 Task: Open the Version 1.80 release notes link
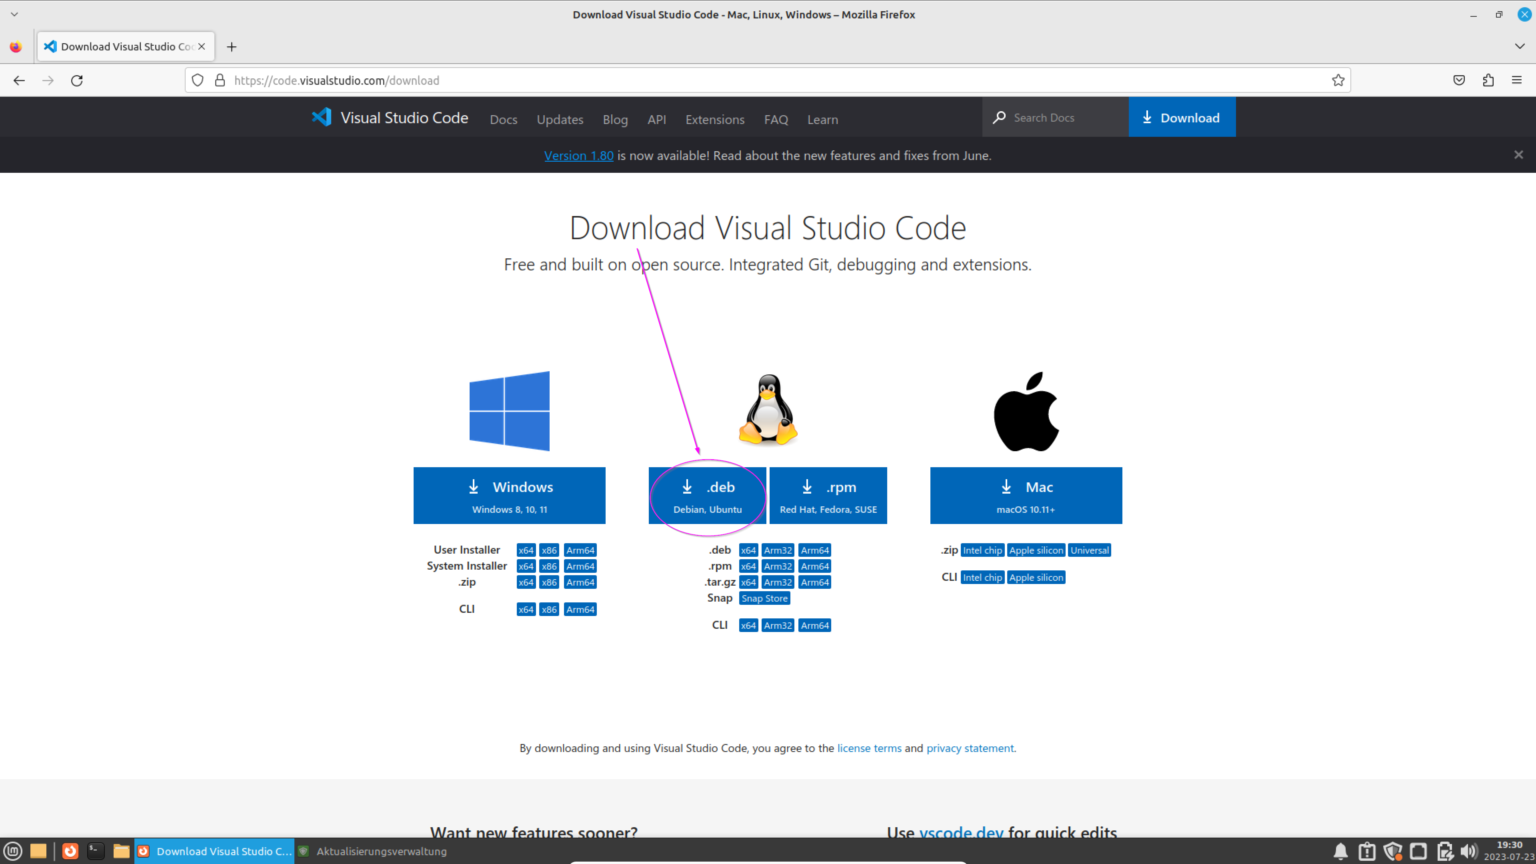pos(578,155)
